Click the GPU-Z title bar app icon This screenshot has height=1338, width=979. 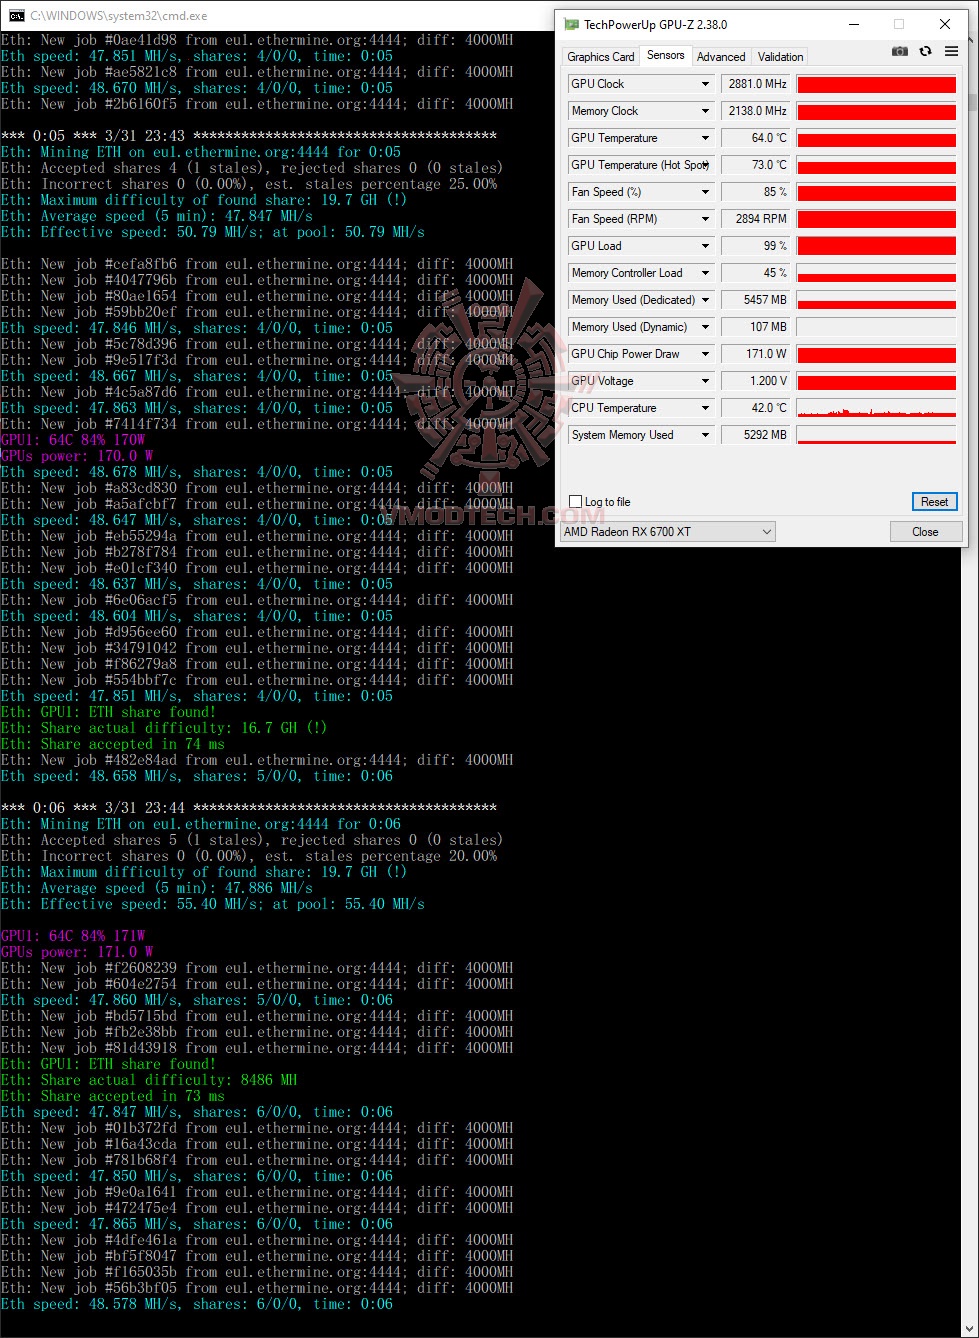click(571, 24)
